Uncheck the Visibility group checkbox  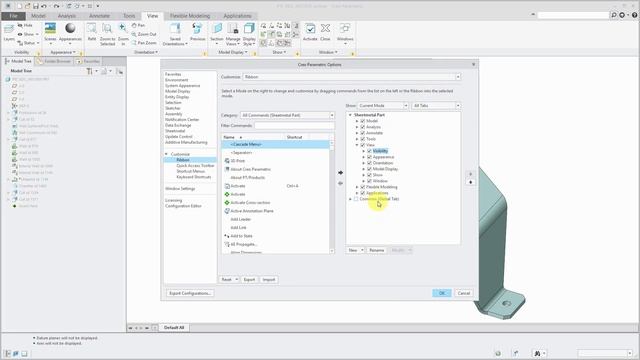point(369,151)
